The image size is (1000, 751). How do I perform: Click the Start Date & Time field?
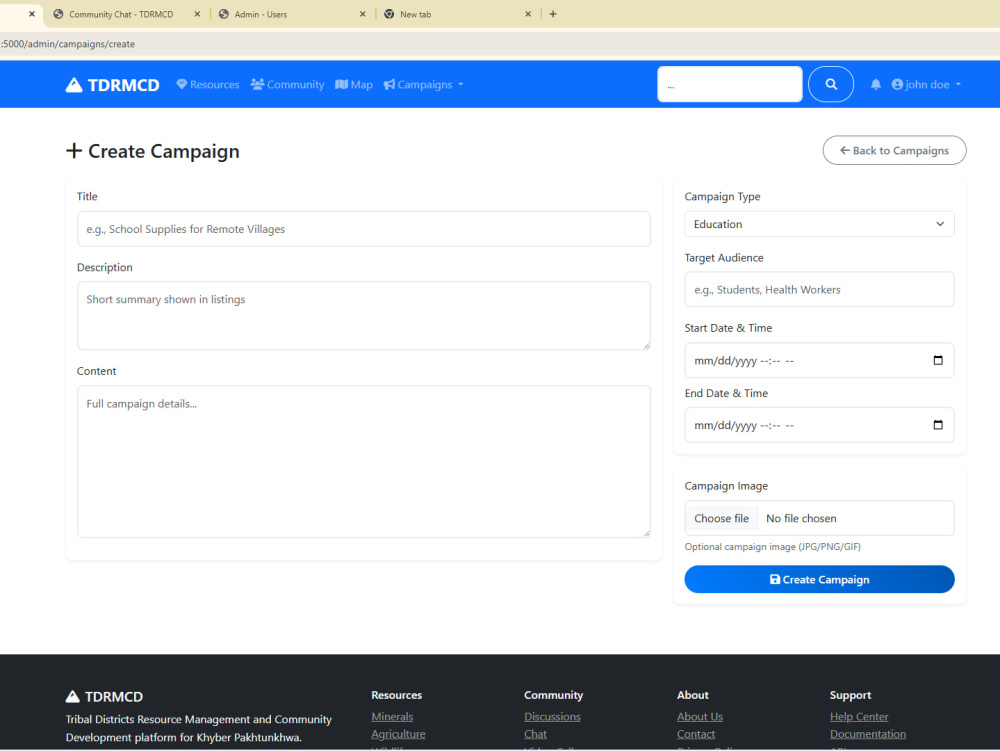[x=819, y=360]
